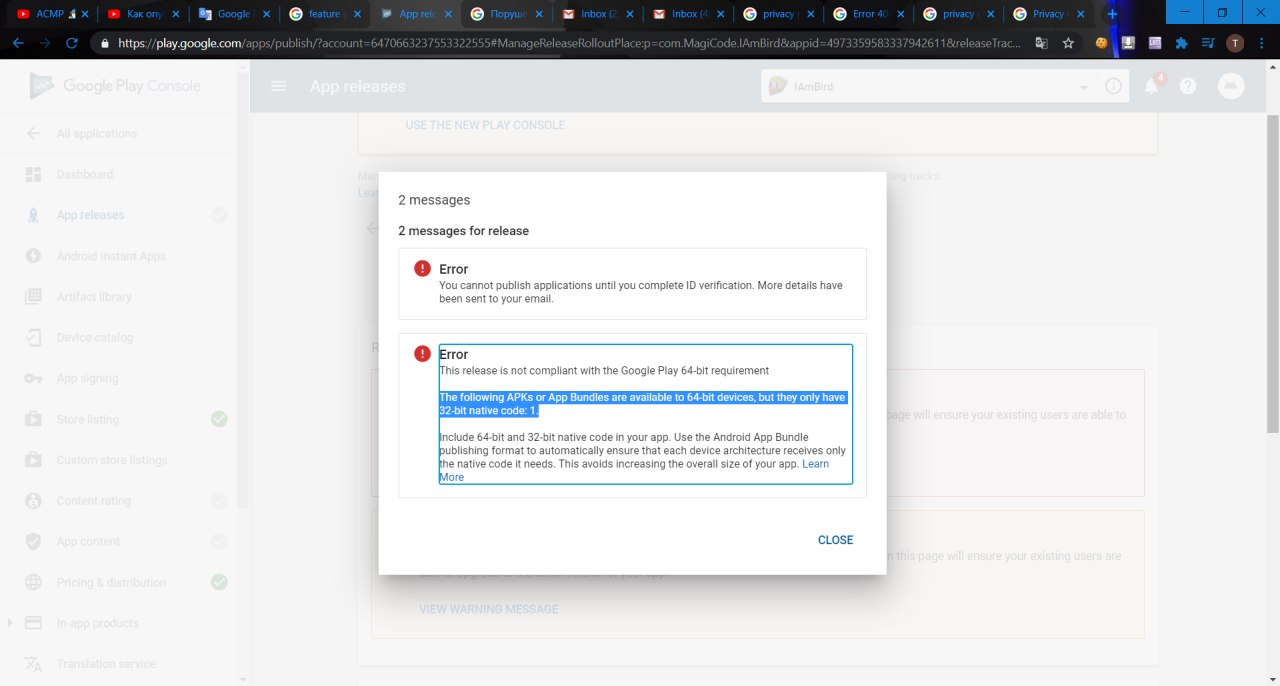The width and height of the screenshot is (1280, 686).
Task: Reload the page with the refresh icon
Action: (x=72, y=43)
